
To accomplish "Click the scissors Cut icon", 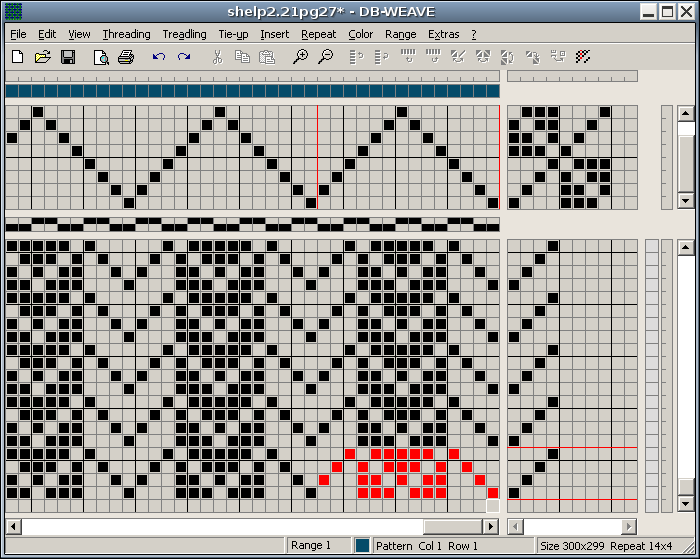I will pos(217,57).
